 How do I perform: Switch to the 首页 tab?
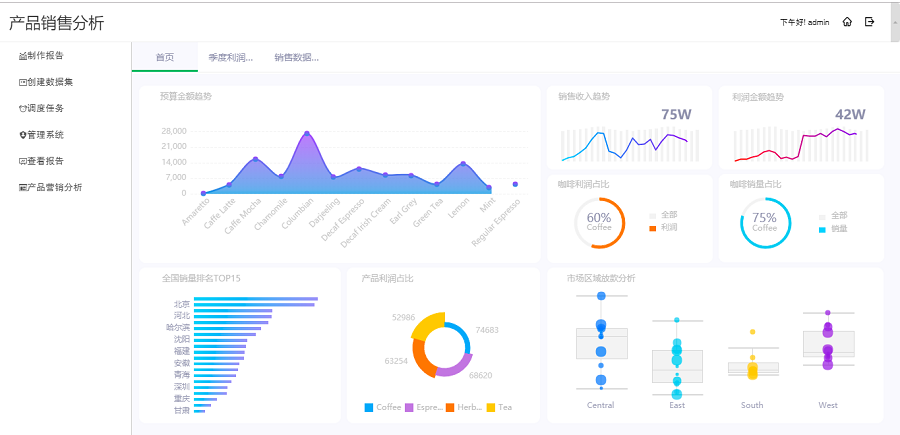pyautogui.click(x=165, y=58)
